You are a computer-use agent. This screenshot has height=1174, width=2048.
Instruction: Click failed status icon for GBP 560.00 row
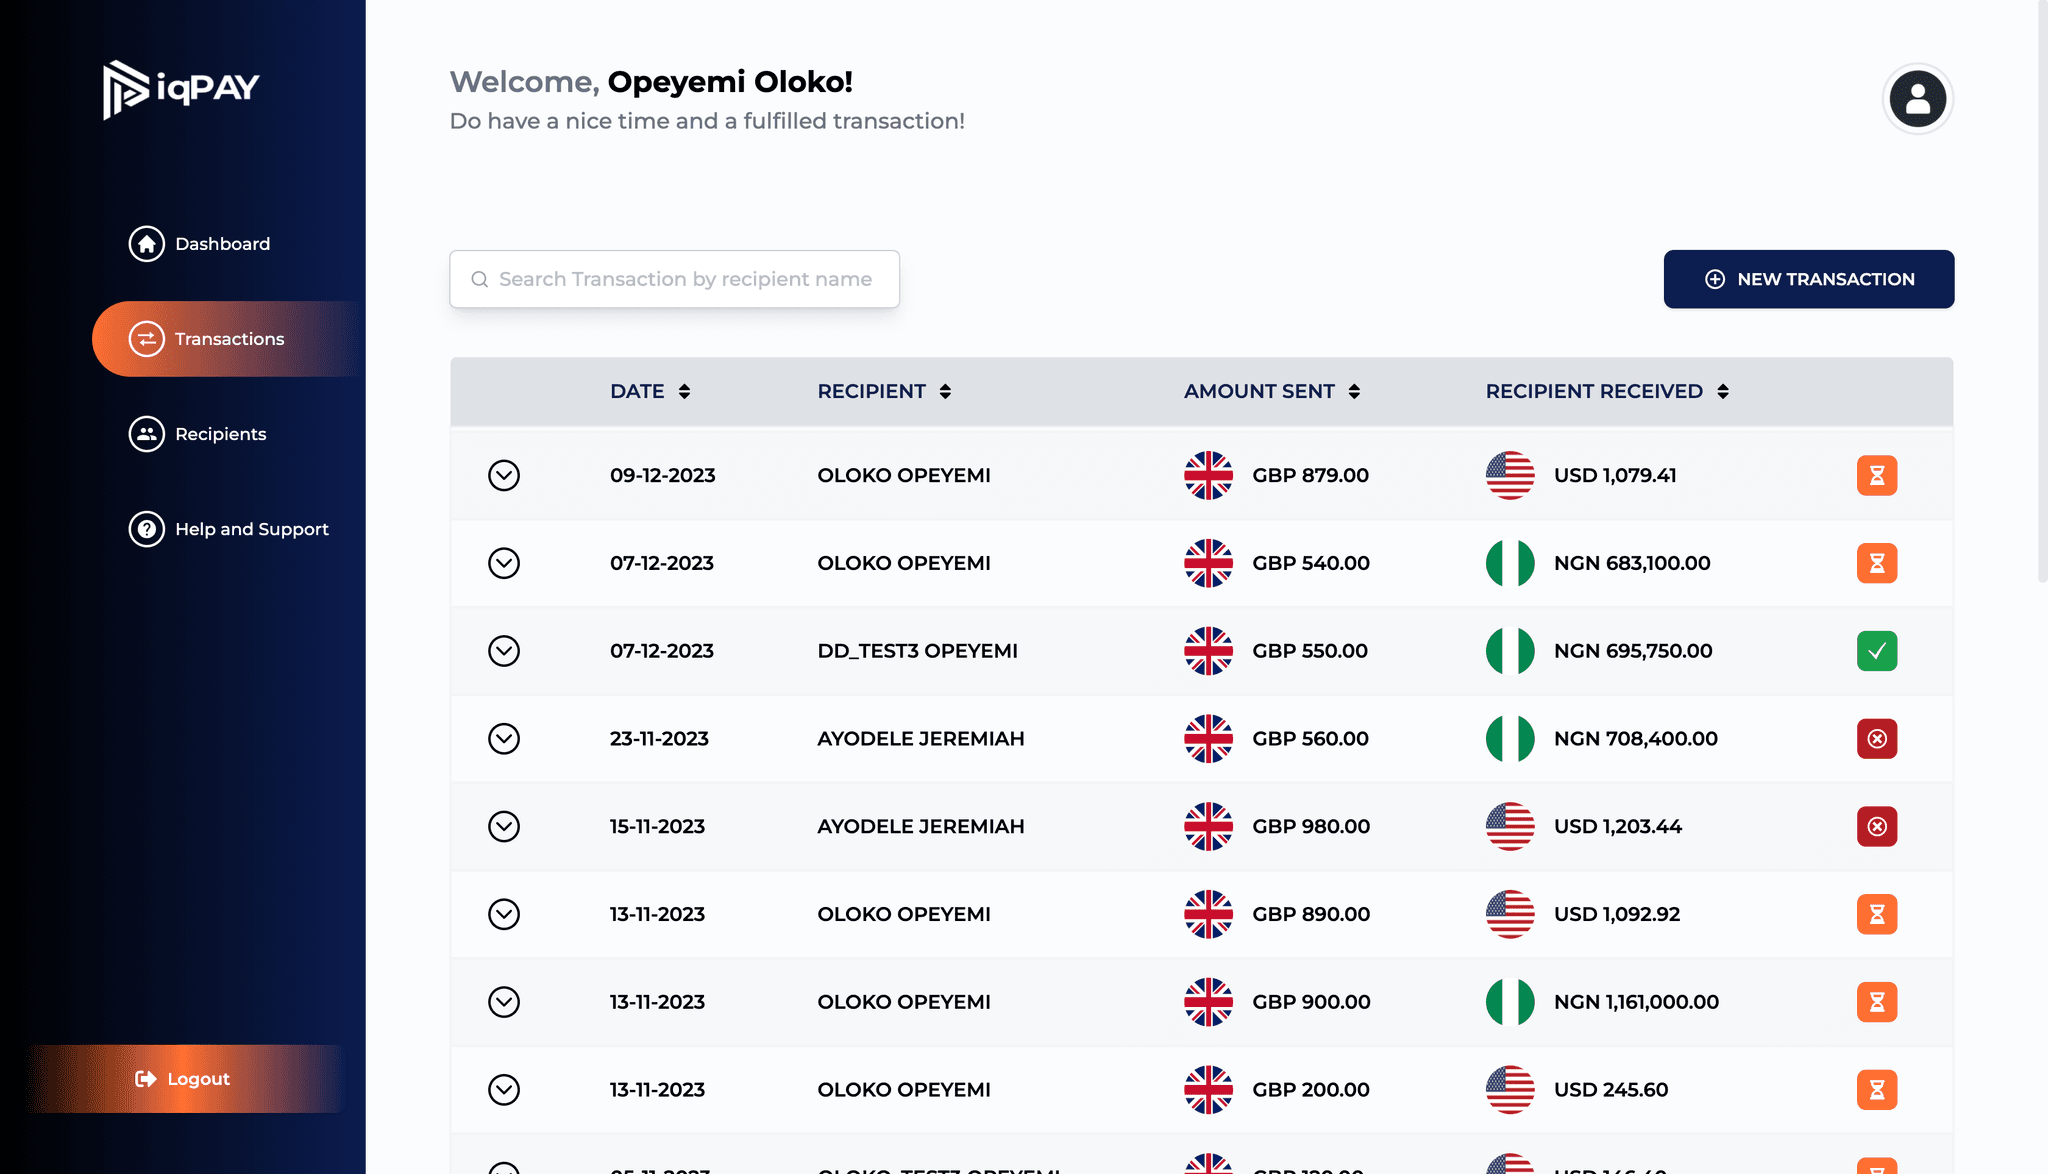click(x=1877, y=739)
